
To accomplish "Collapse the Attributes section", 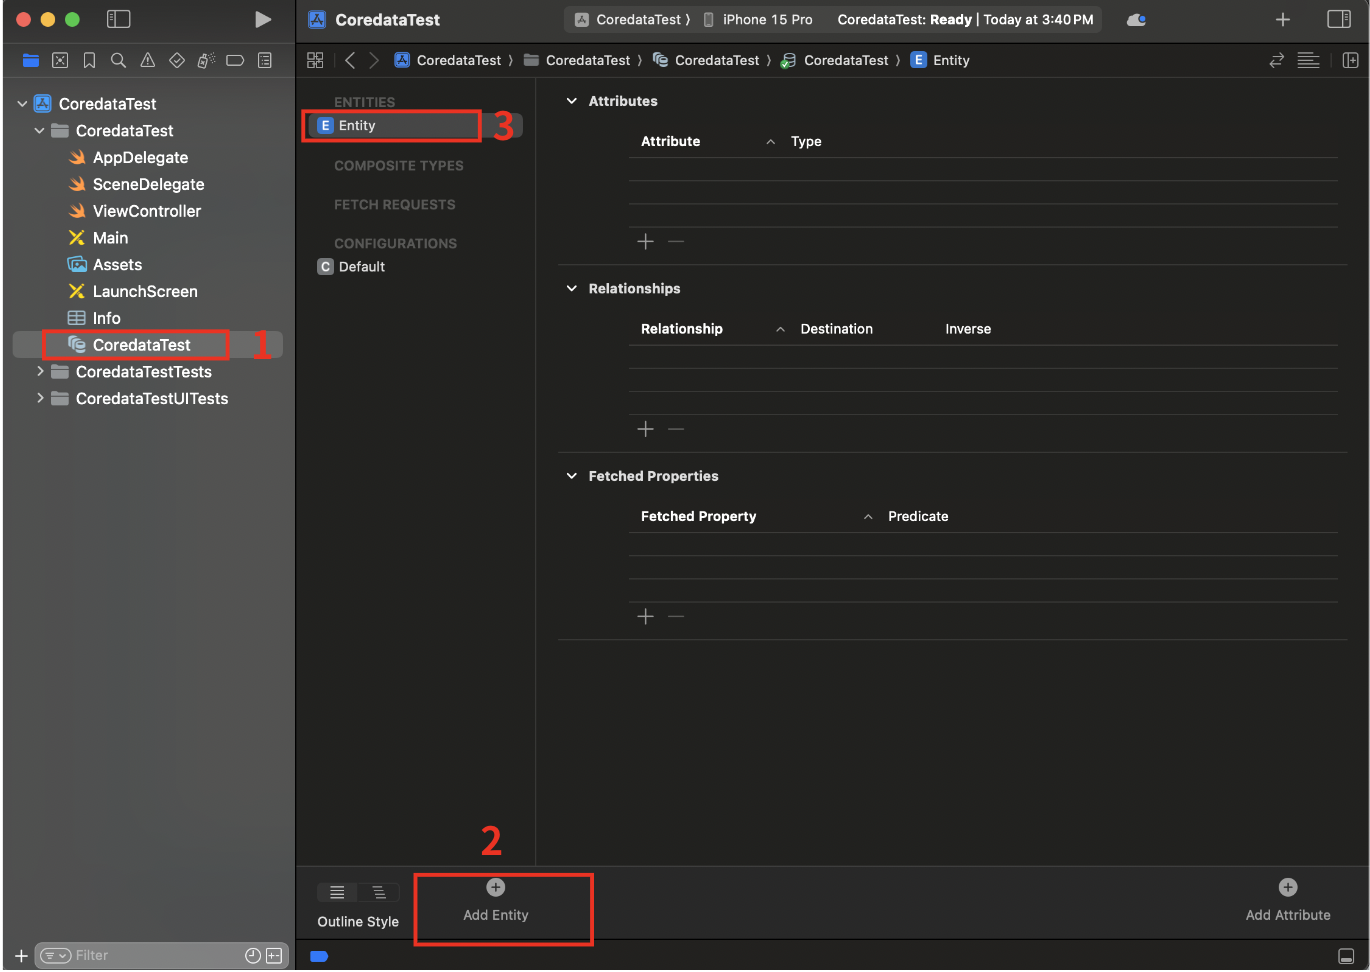I will (572, 101).
